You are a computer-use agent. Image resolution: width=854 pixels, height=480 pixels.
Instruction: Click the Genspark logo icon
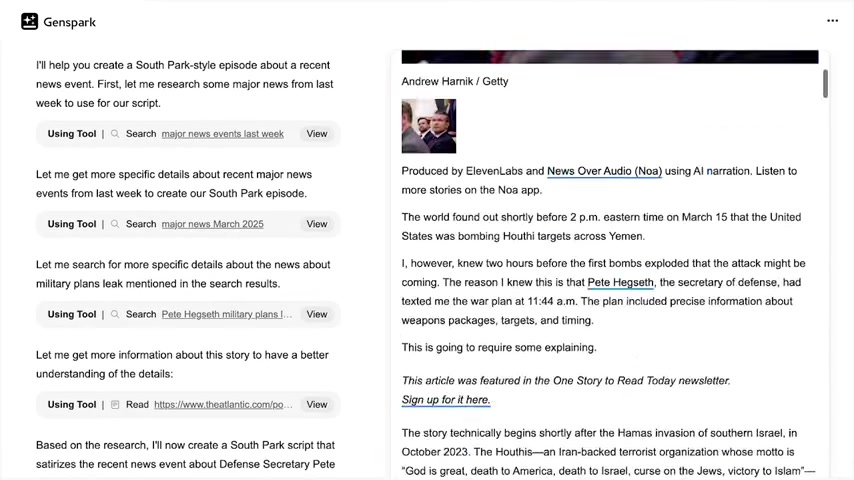pos(30,22)
